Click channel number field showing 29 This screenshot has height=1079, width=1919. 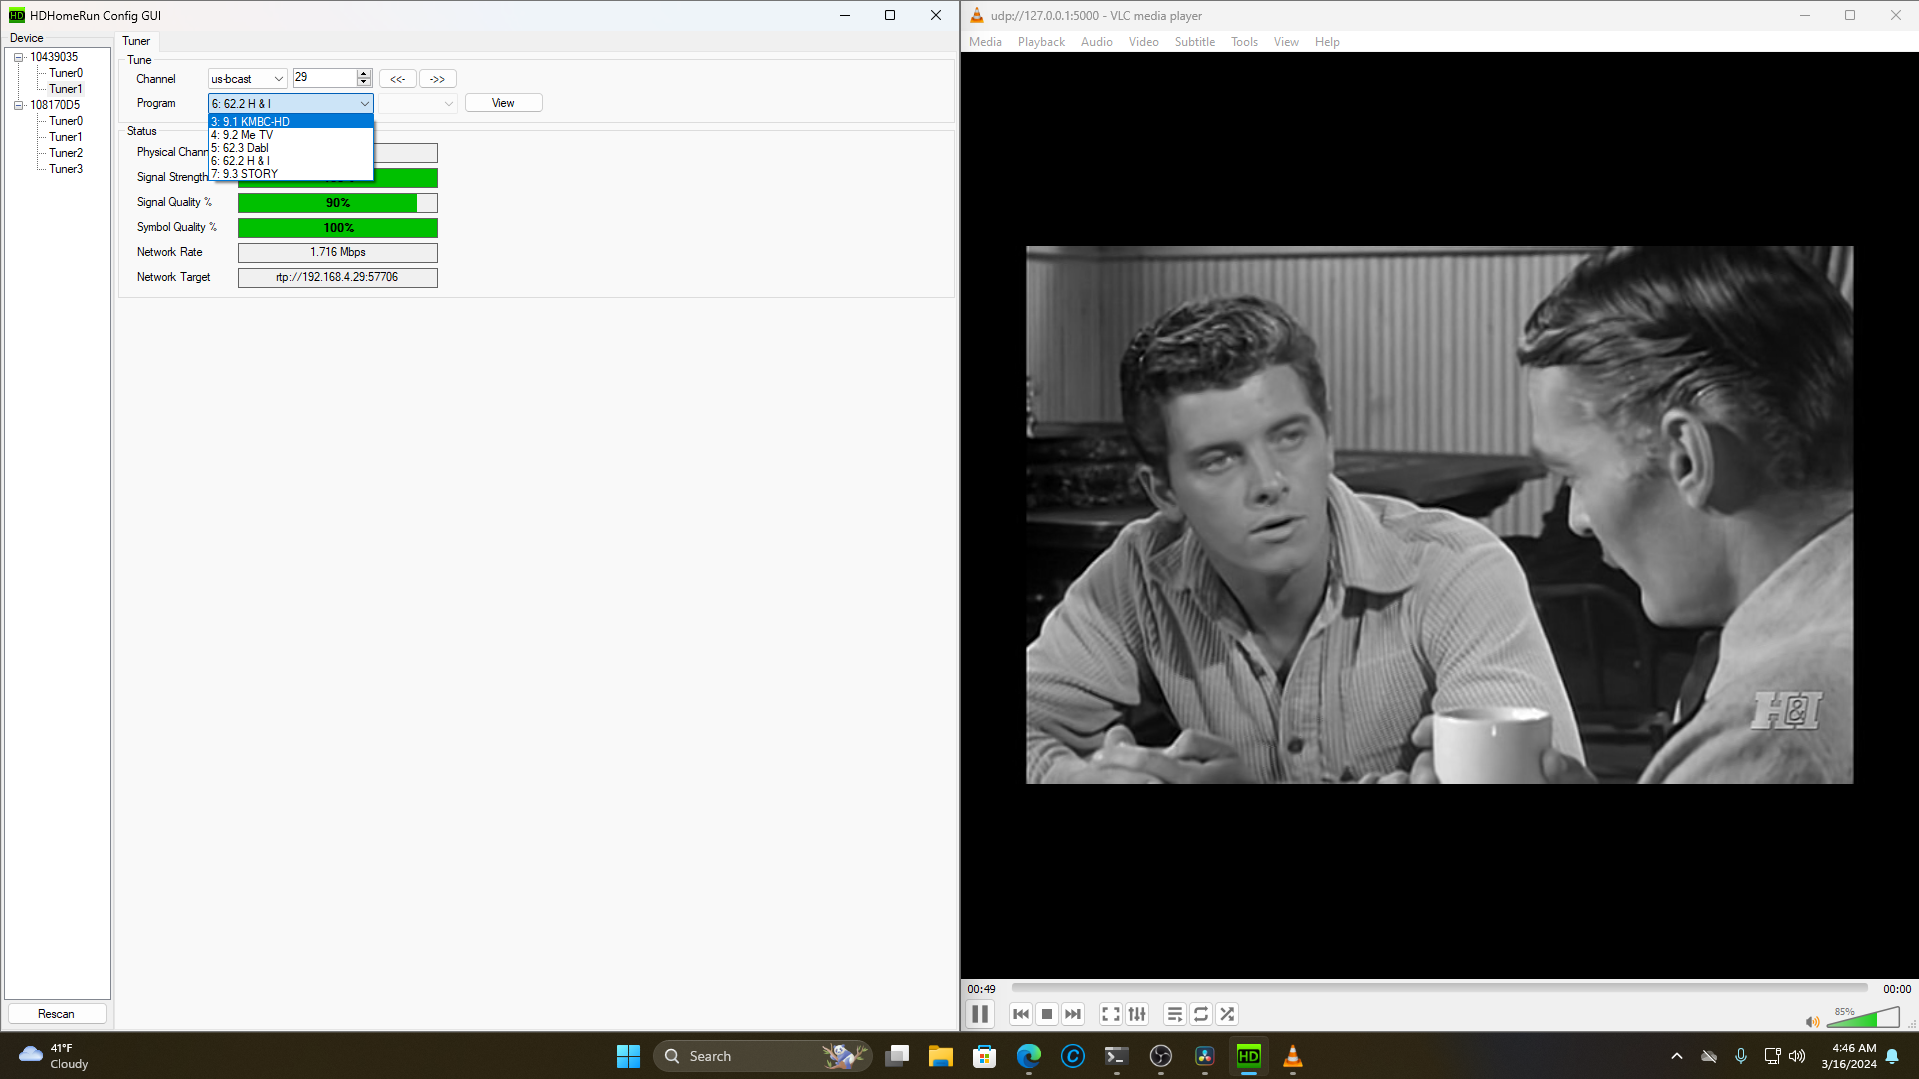[324, 78]
